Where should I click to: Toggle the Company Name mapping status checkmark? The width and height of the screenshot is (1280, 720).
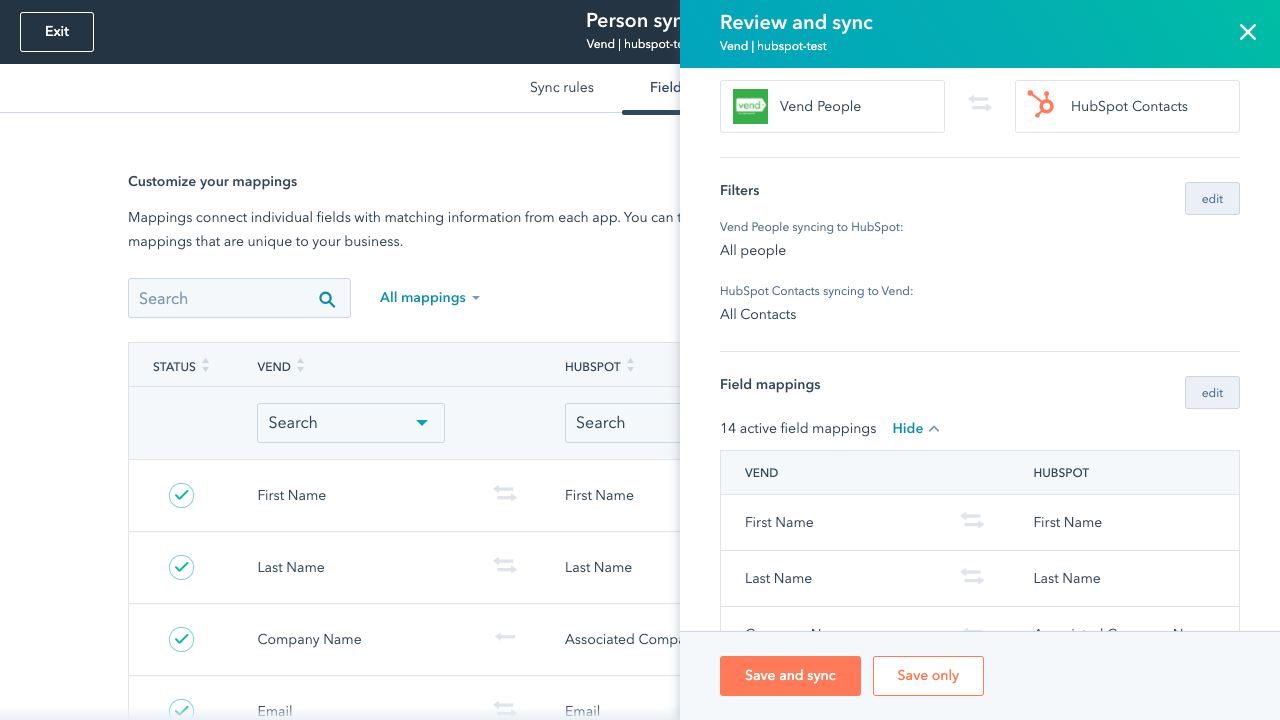click(181, 639)
